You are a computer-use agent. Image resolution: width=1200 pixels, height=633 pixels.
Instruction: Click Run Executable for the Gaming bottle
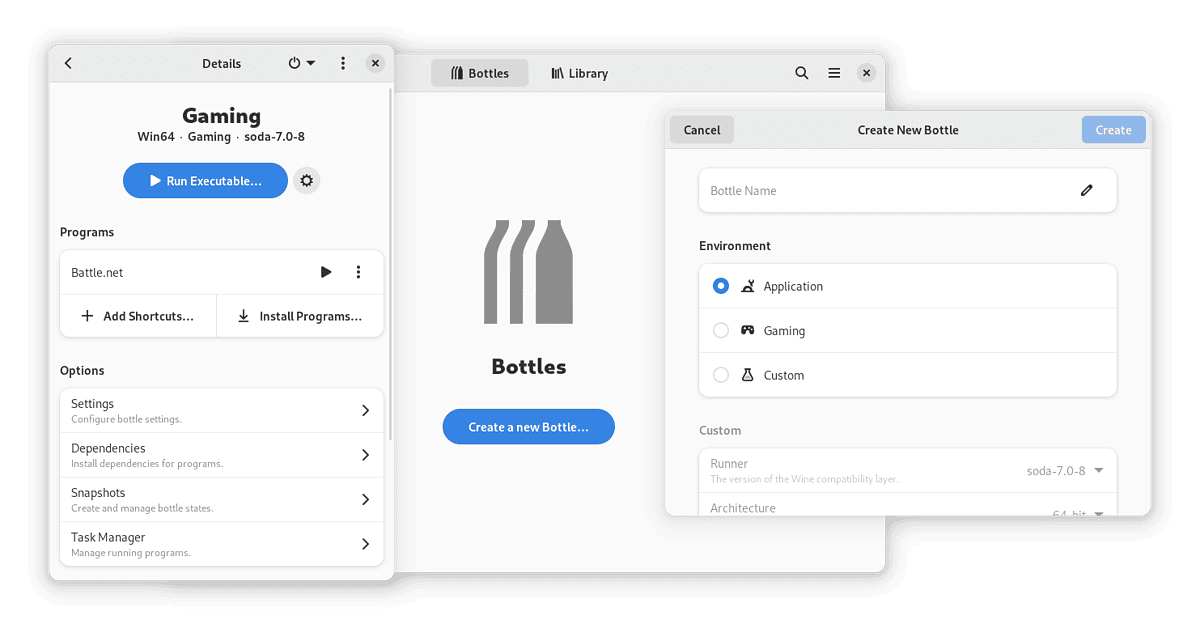(205, 180)
